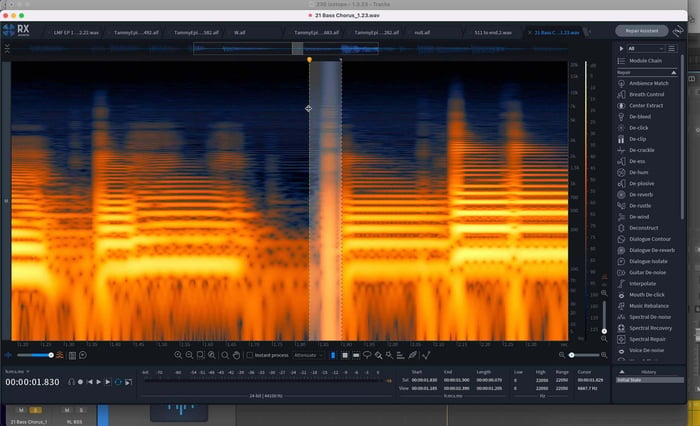
Task: Open the Module Chain
Action: pyautogui.click(x=645, y=61)
